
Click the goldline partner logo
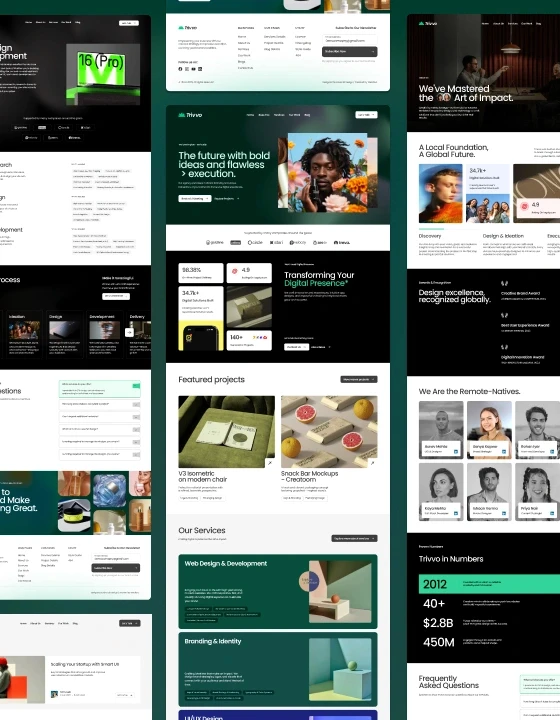click(215, 242)
